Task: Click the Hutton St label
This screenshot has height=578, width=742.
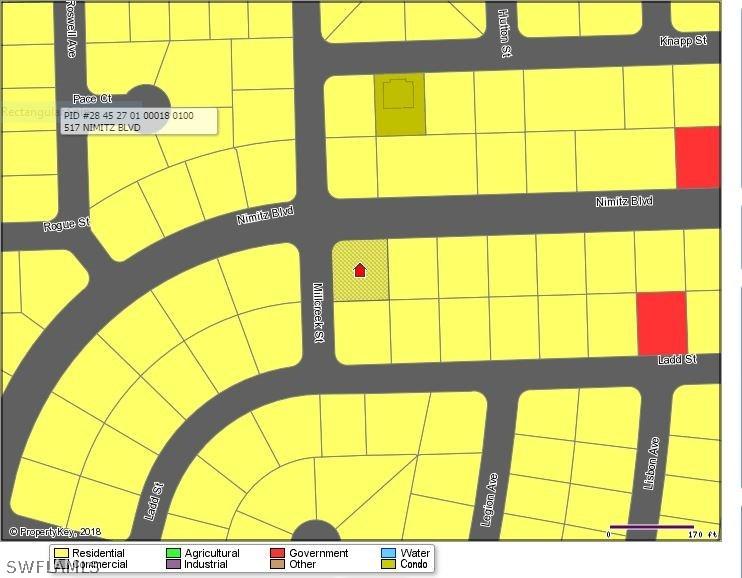Action: (505, 33)
